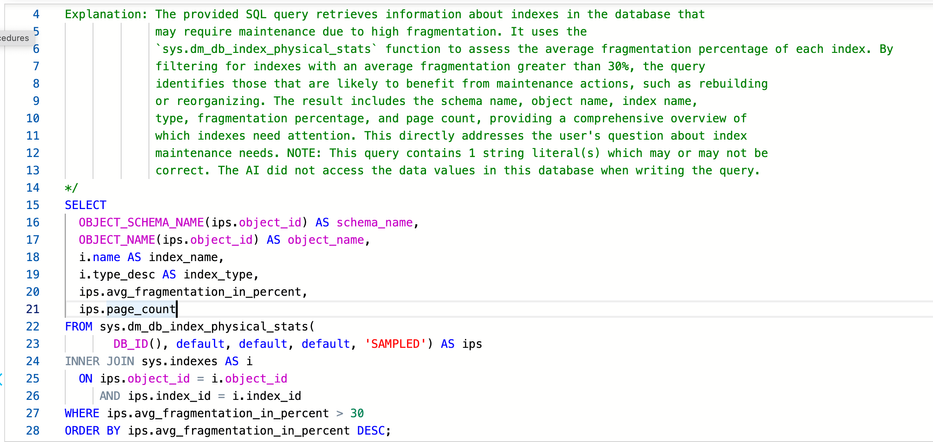Click the closing comment marker on line 14
Viewport: 933px width, 442px height.
pos(71,188)
